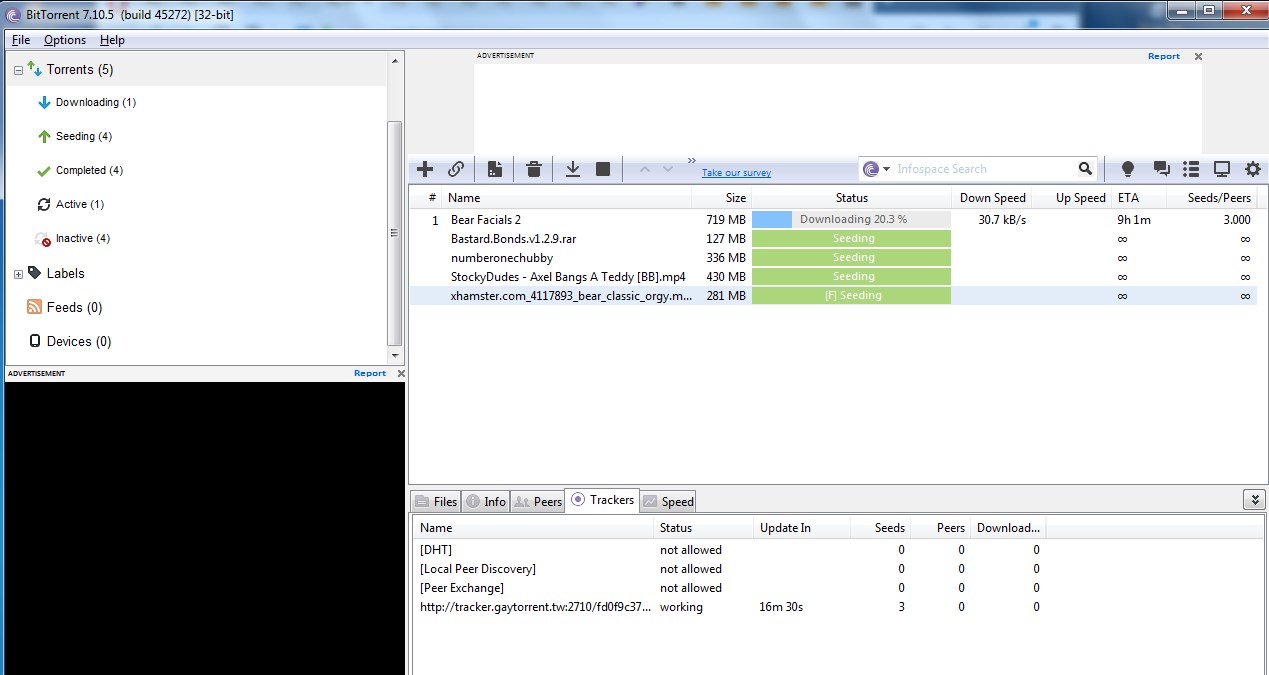Click the advertisement Report link

1163,56
